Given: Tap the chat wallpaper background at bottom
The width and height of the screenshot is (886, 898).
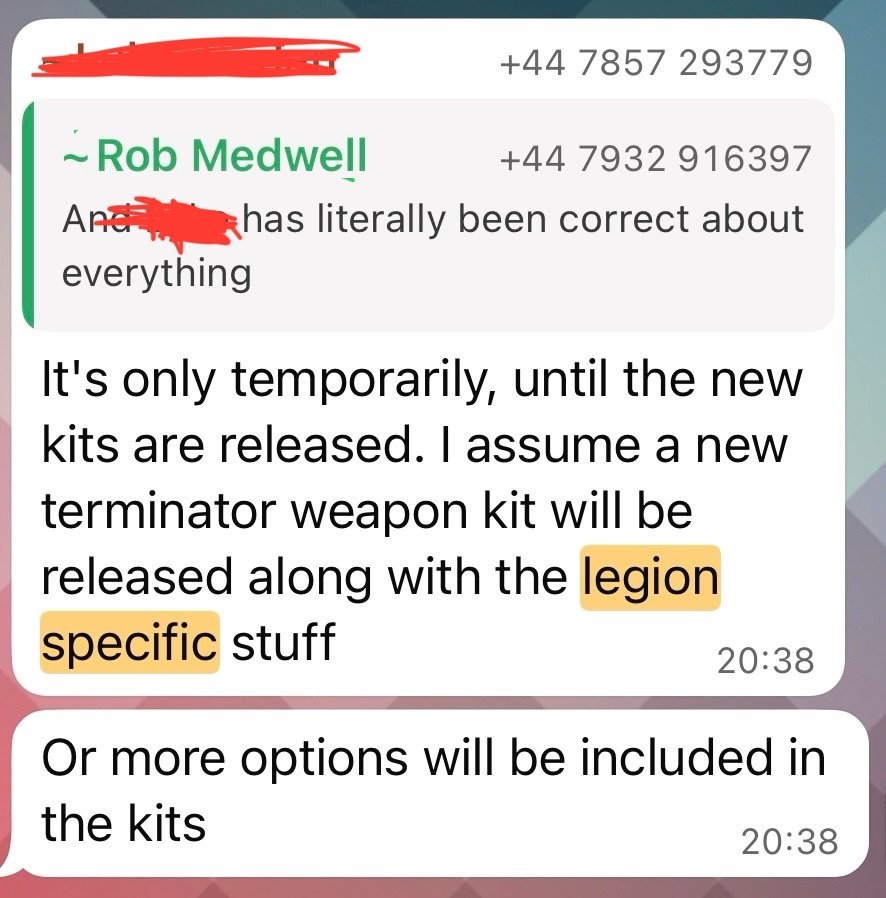Looking at the screenshot, I should [443, 888].
